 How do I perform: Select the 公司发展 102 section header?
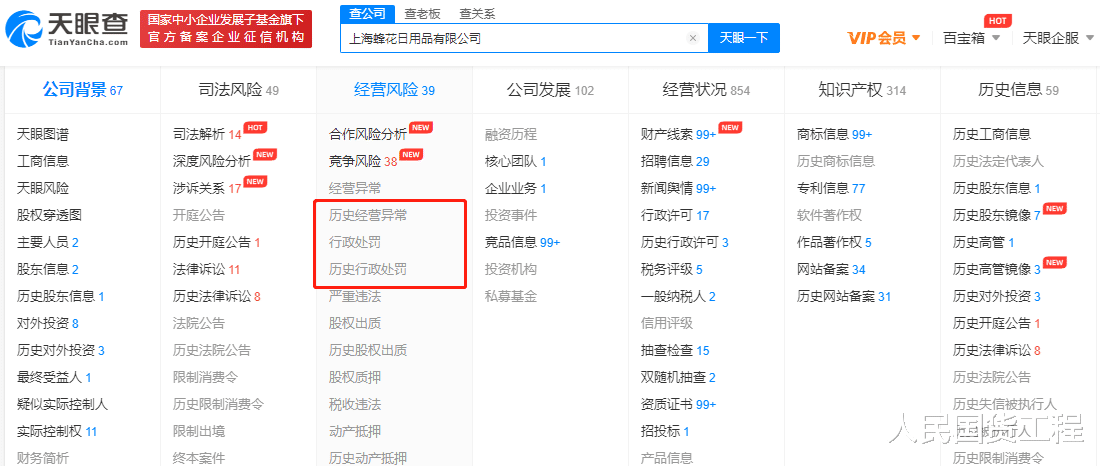click(x=551, y=90)
